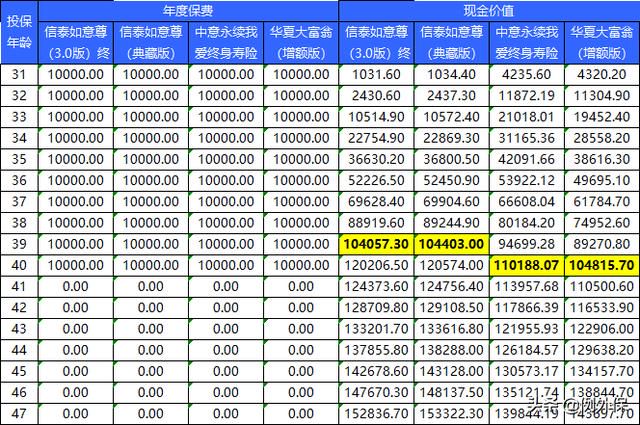Select age cell 47

[x=19, y=414]
